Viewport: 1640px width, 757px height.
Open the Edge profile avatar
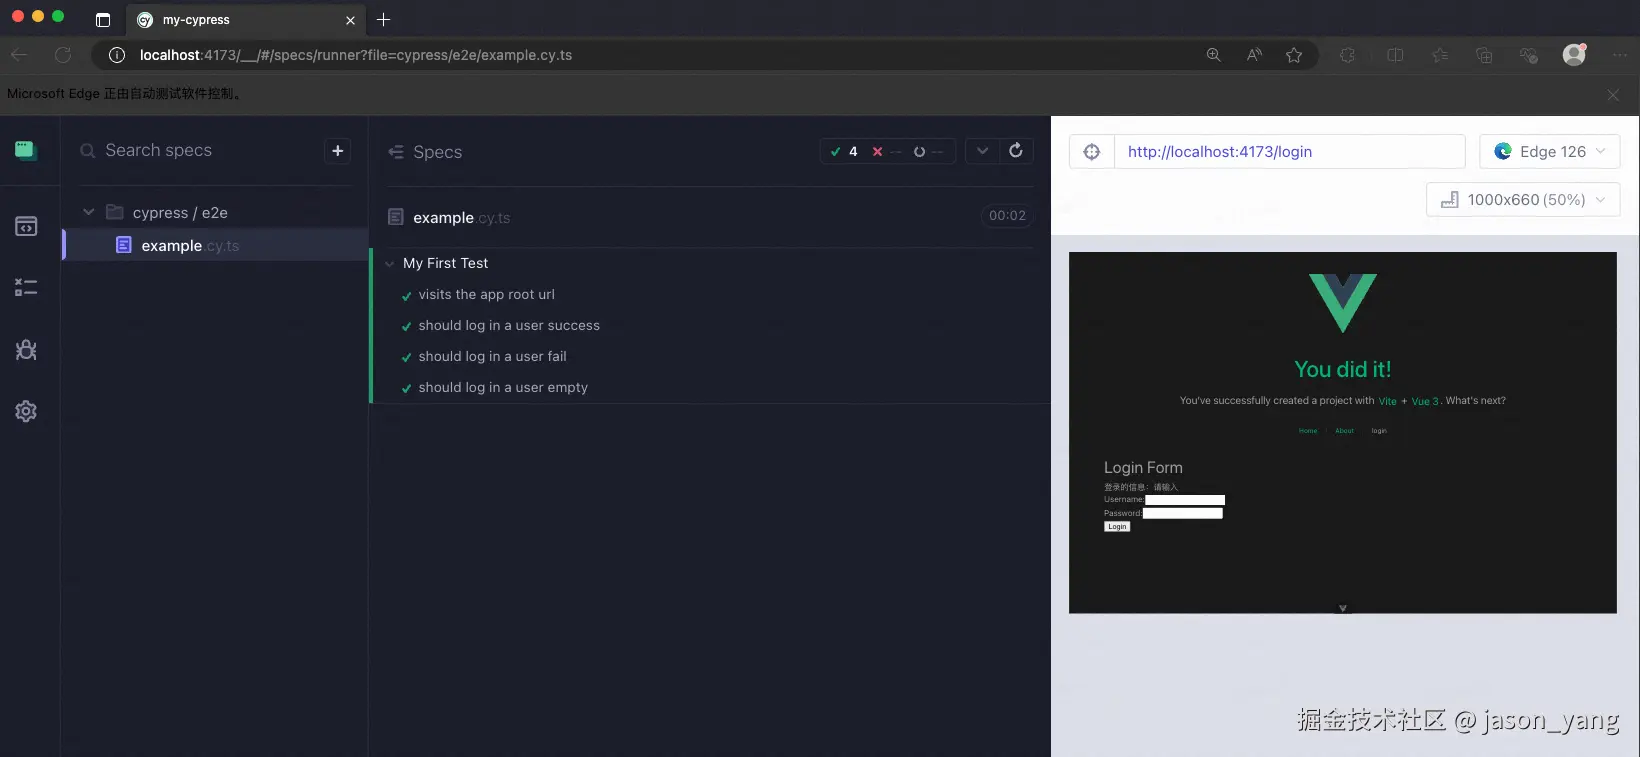tap(1574, 55)
